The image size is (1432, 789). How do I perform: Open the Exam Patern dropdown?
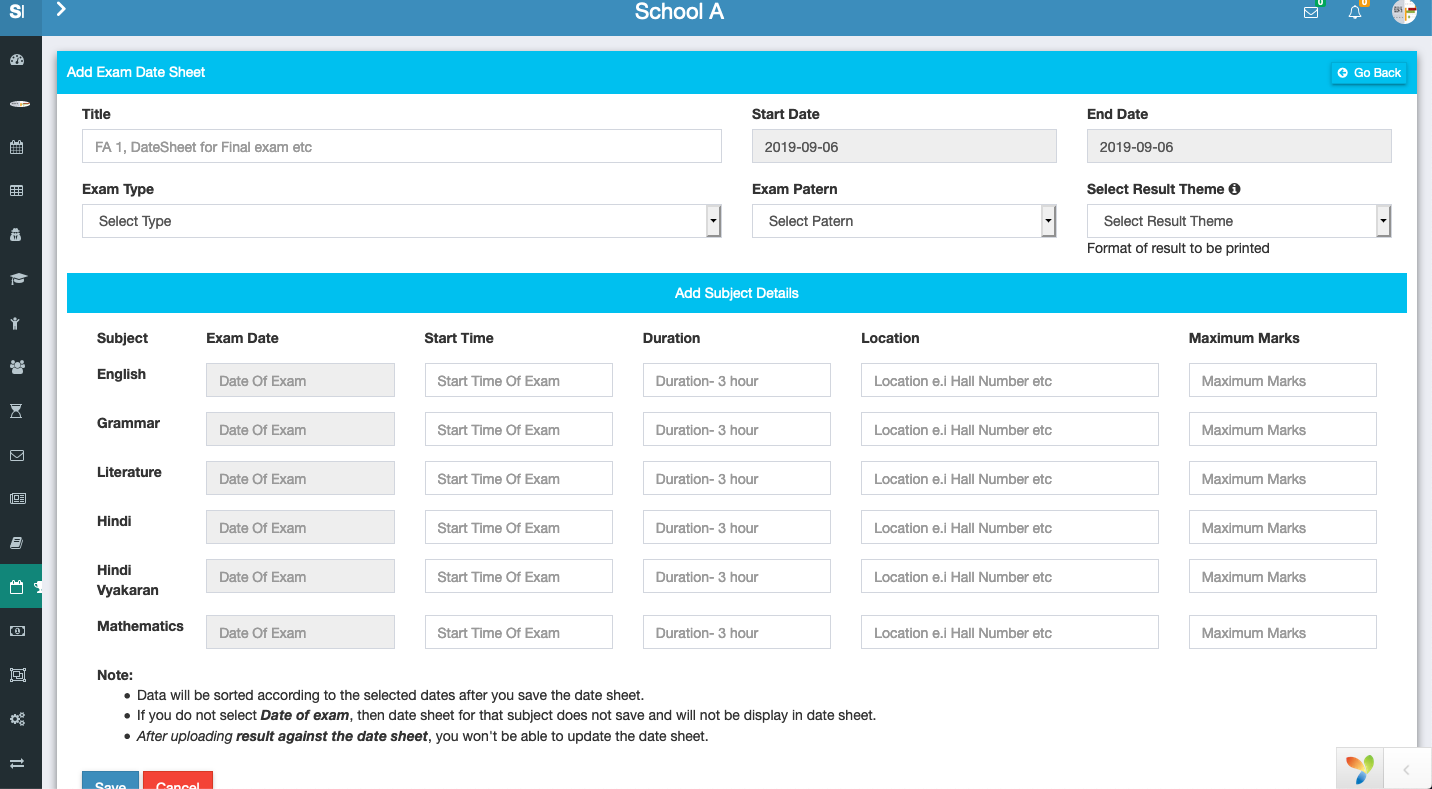tap(903, 221)
